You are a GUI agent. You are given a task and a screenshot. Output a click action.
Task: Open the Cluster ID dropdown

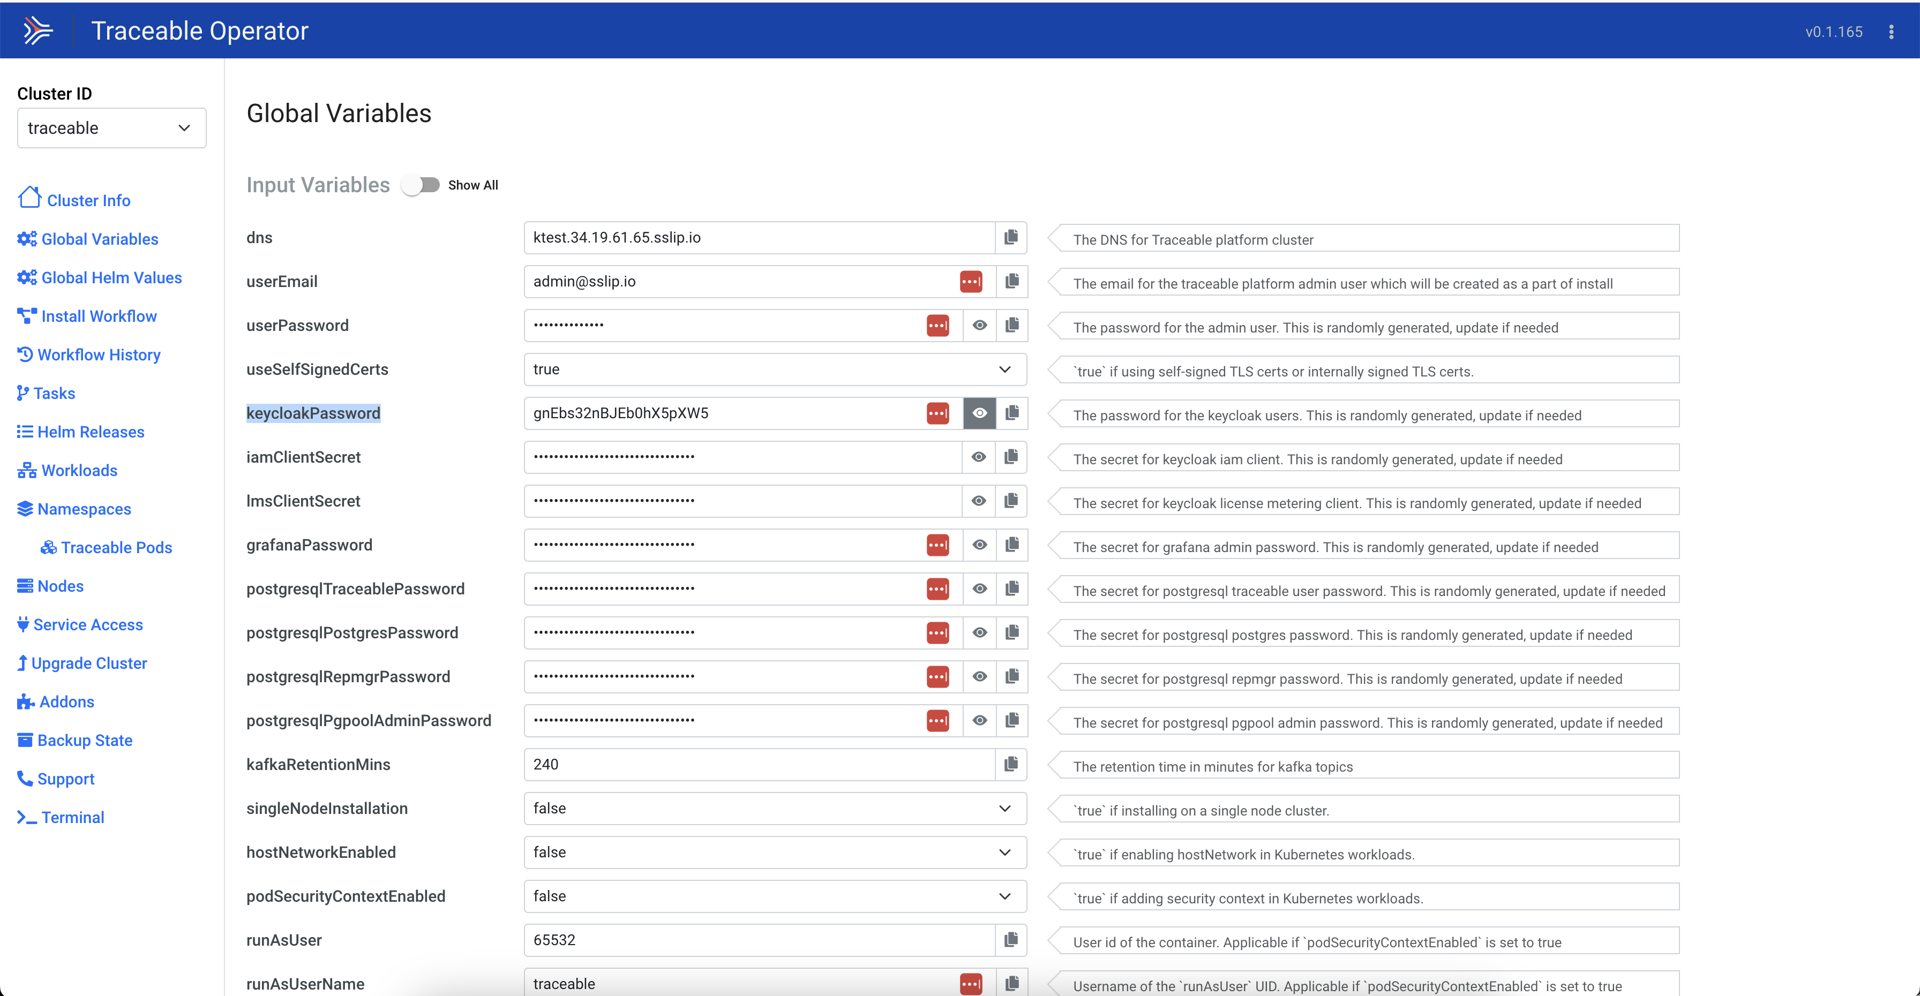[x=111, y=128]
